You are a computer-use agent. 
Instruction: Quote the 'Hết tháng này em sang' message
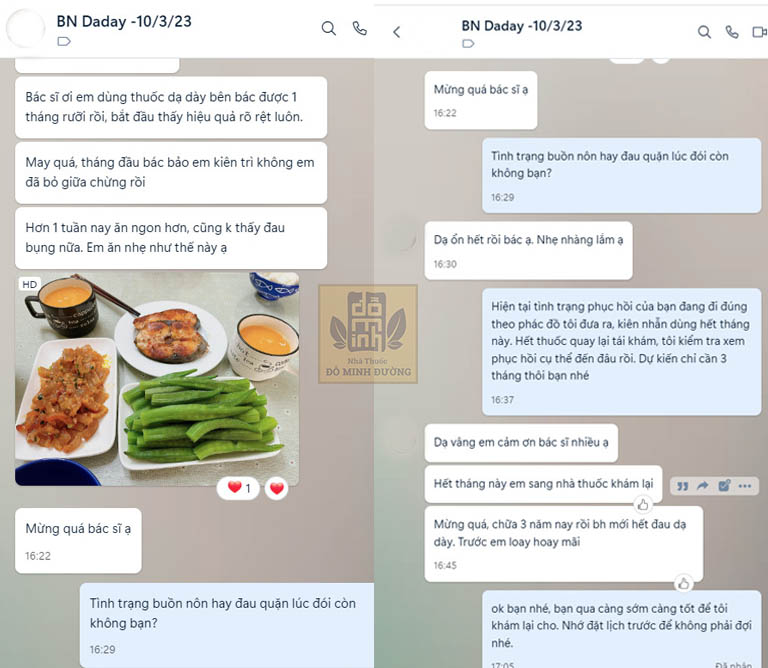point(682,486)
